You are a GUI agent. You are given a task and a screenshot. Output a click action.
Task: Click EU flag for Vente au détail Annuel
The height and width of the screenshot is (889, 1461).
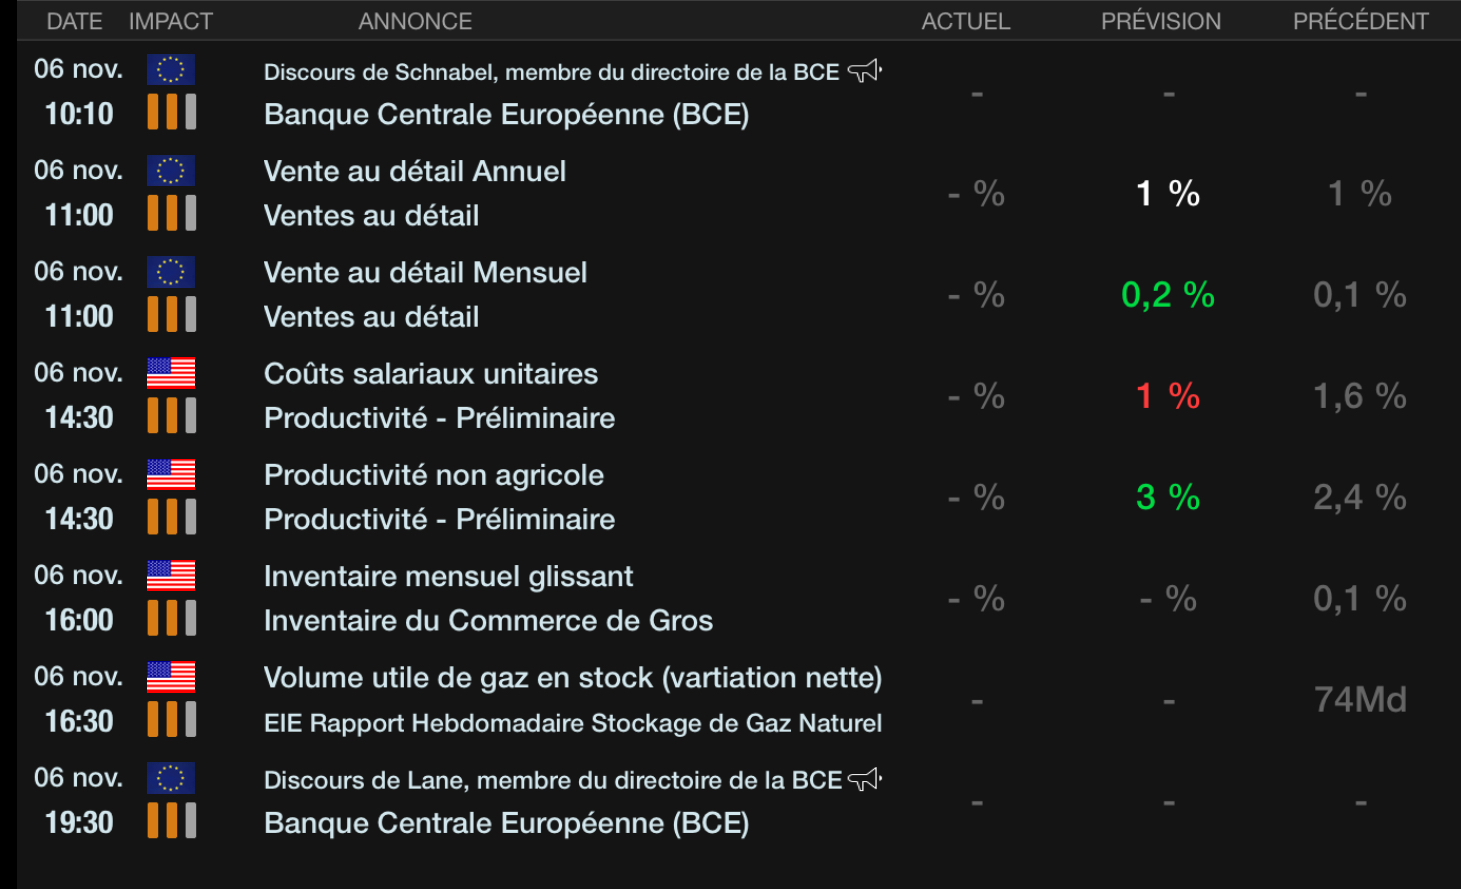click(171, 171)
